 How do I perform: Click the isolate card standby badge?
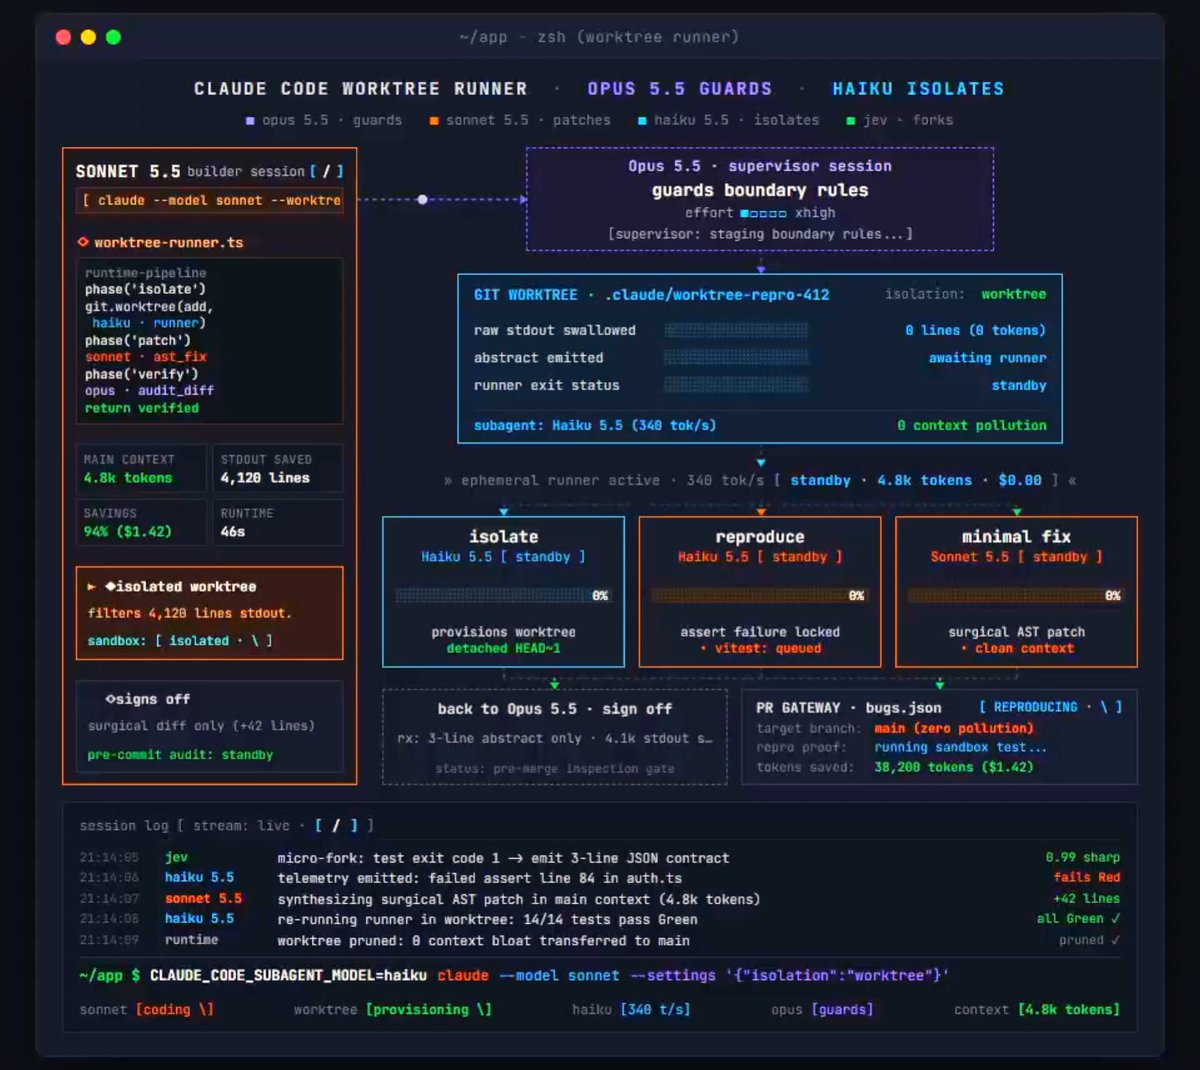click(543, 557)
